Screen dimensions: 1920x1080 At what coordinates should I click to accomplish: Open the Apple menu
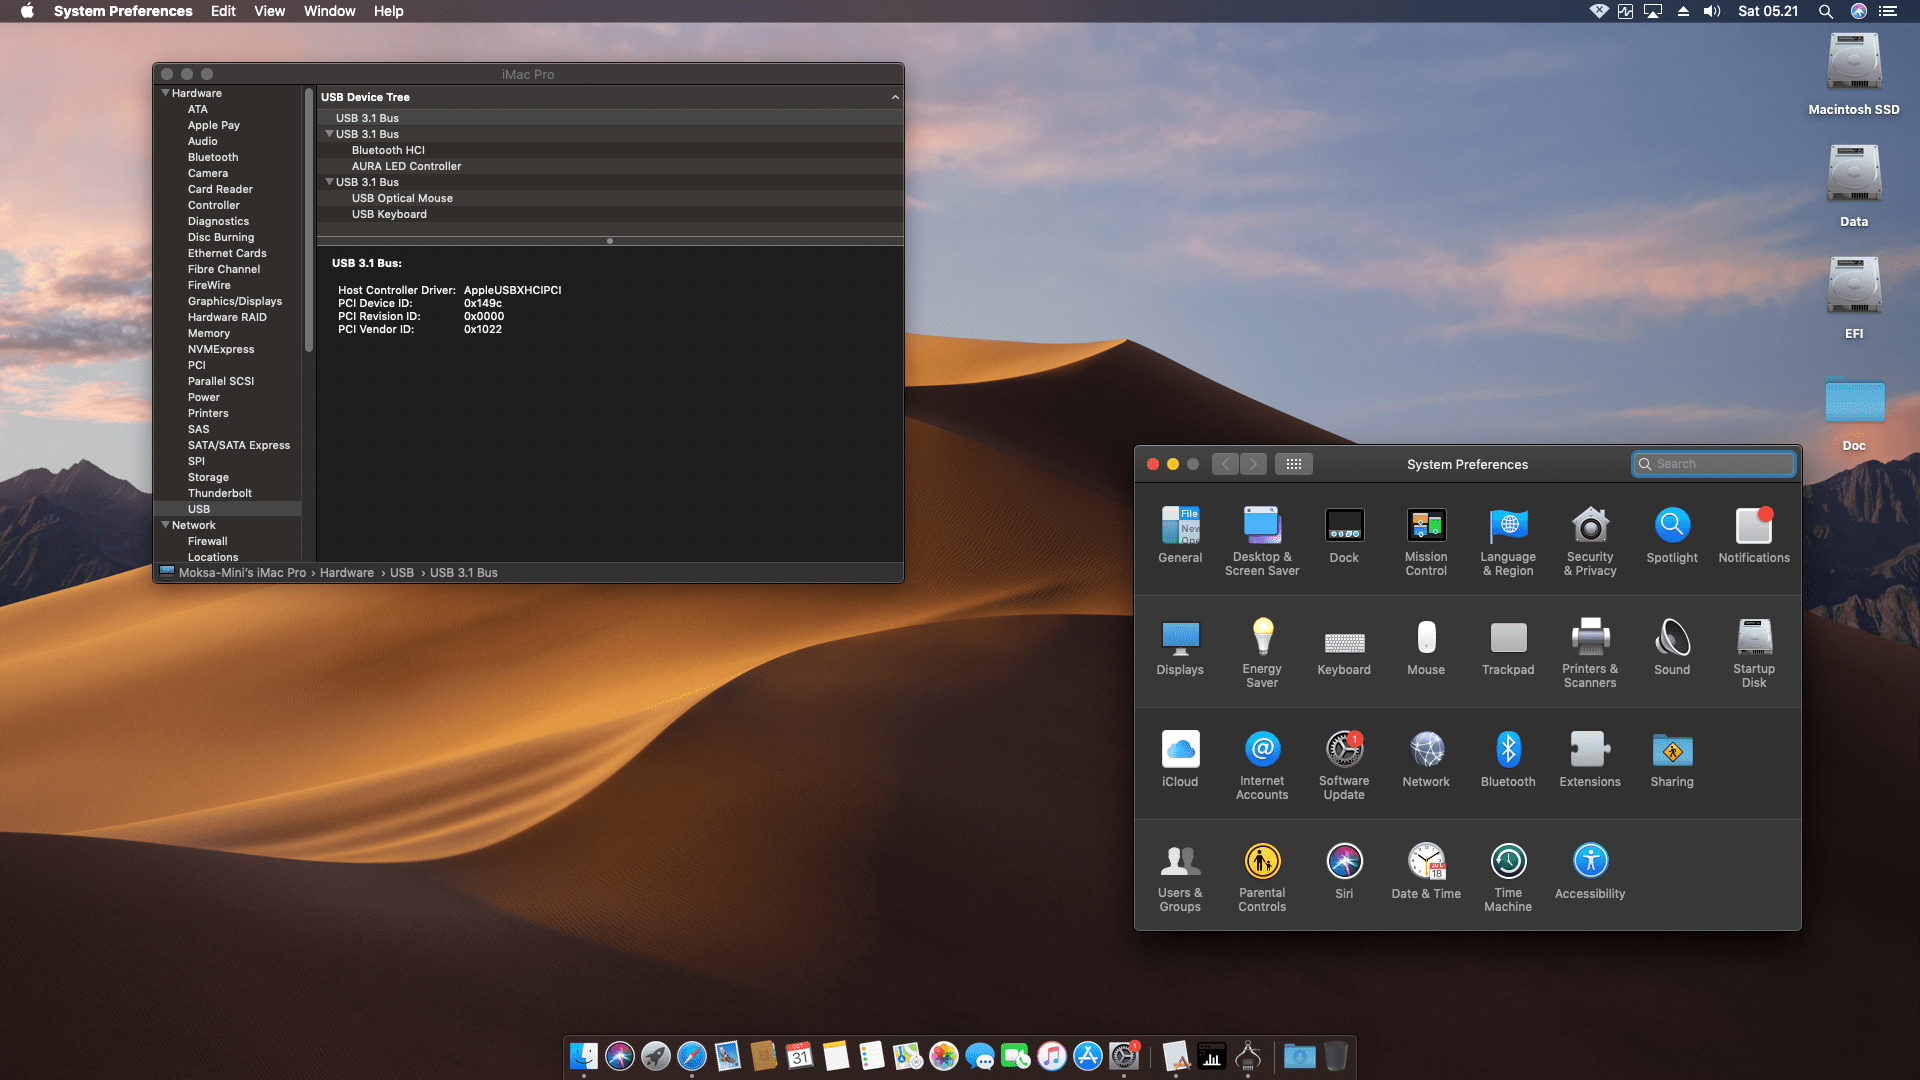tap(27, 11)
